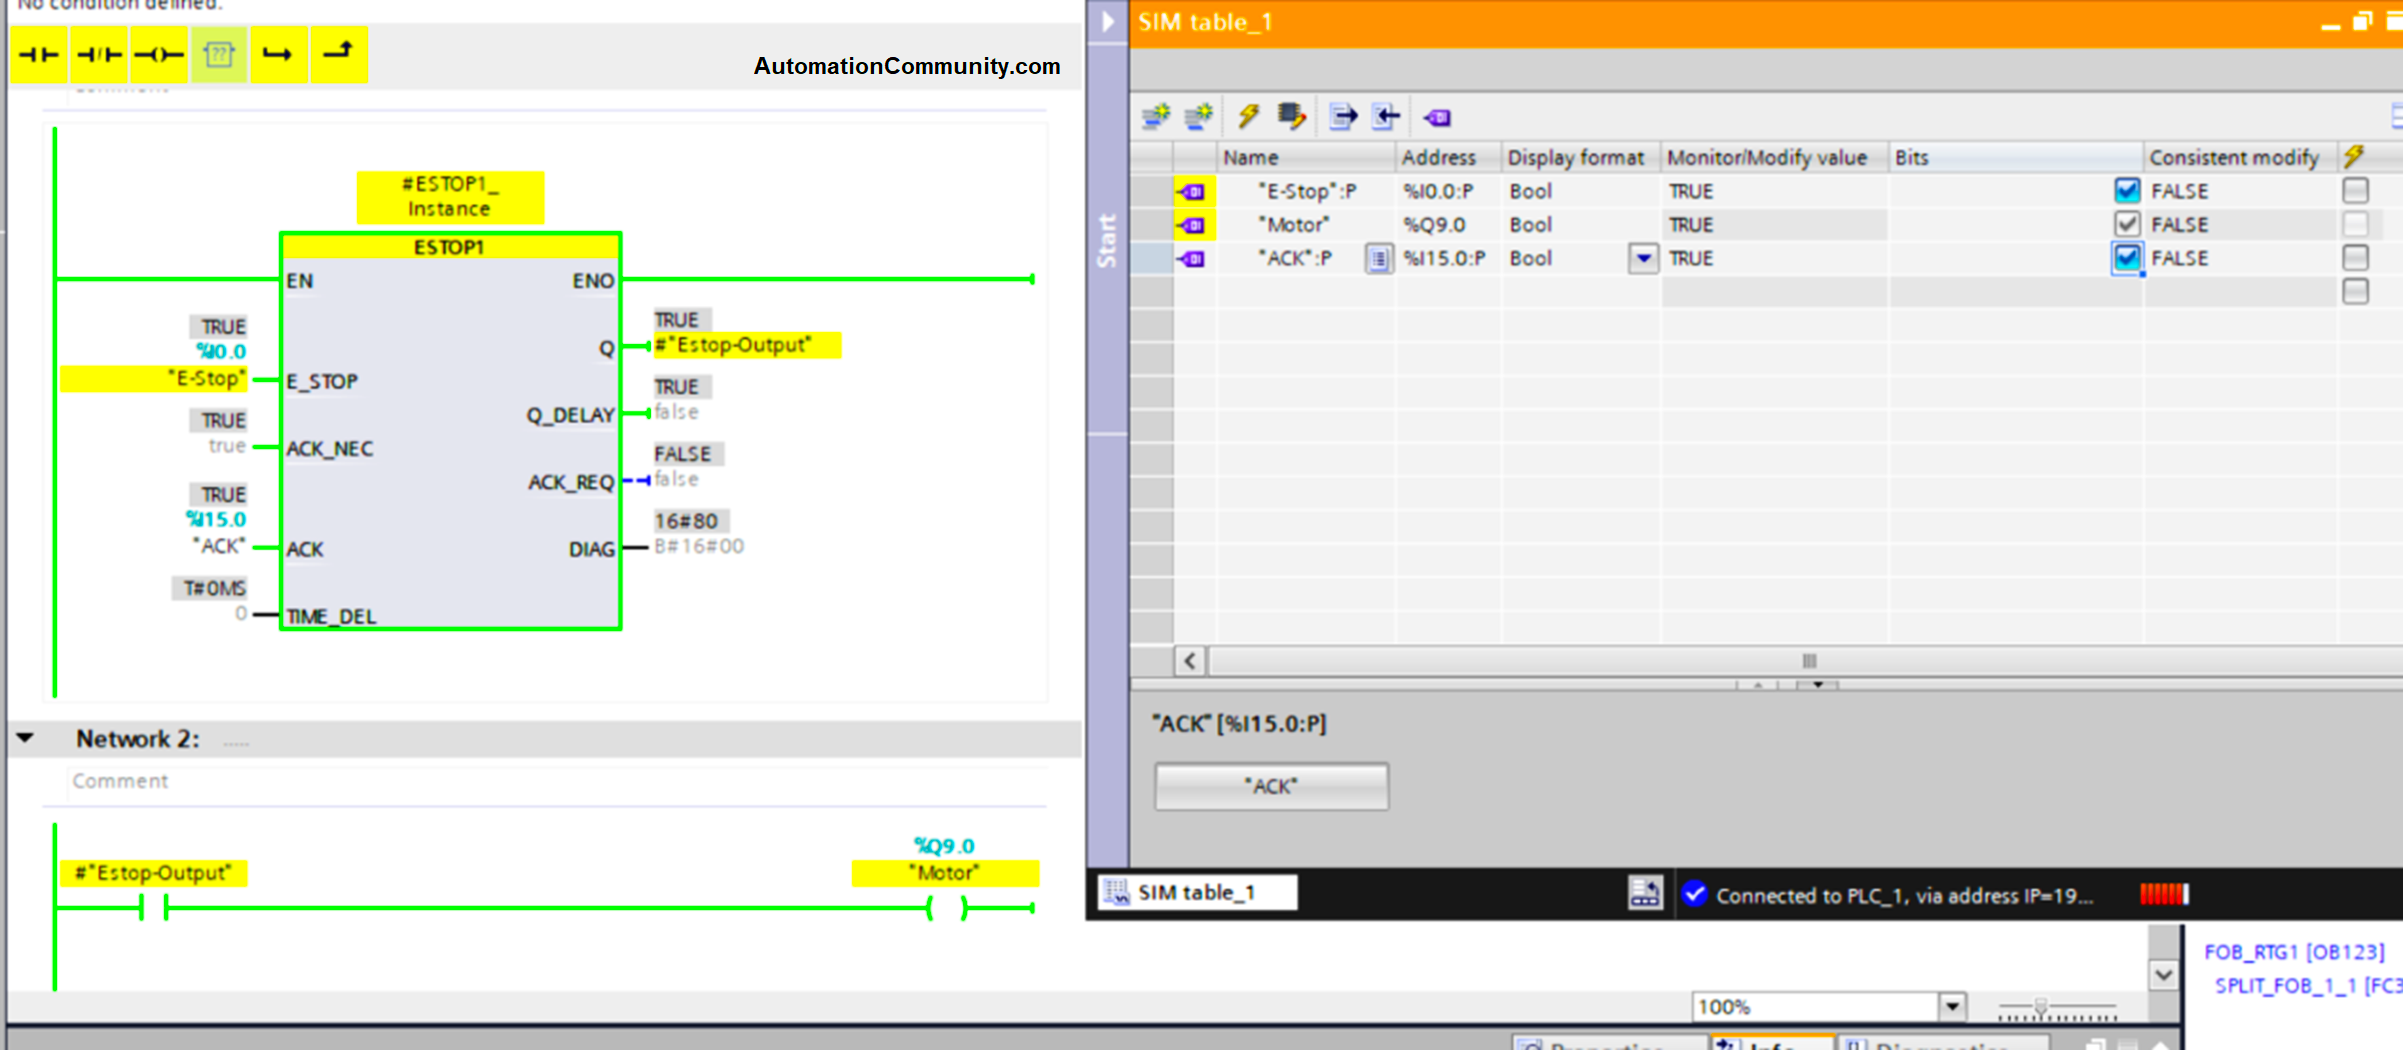Insert a normally open contact

pyautogui.click(x=39, y=55)
